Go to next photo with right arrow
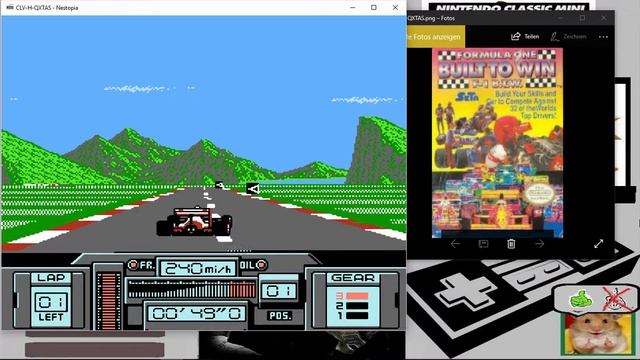 (x=540, y=244)
